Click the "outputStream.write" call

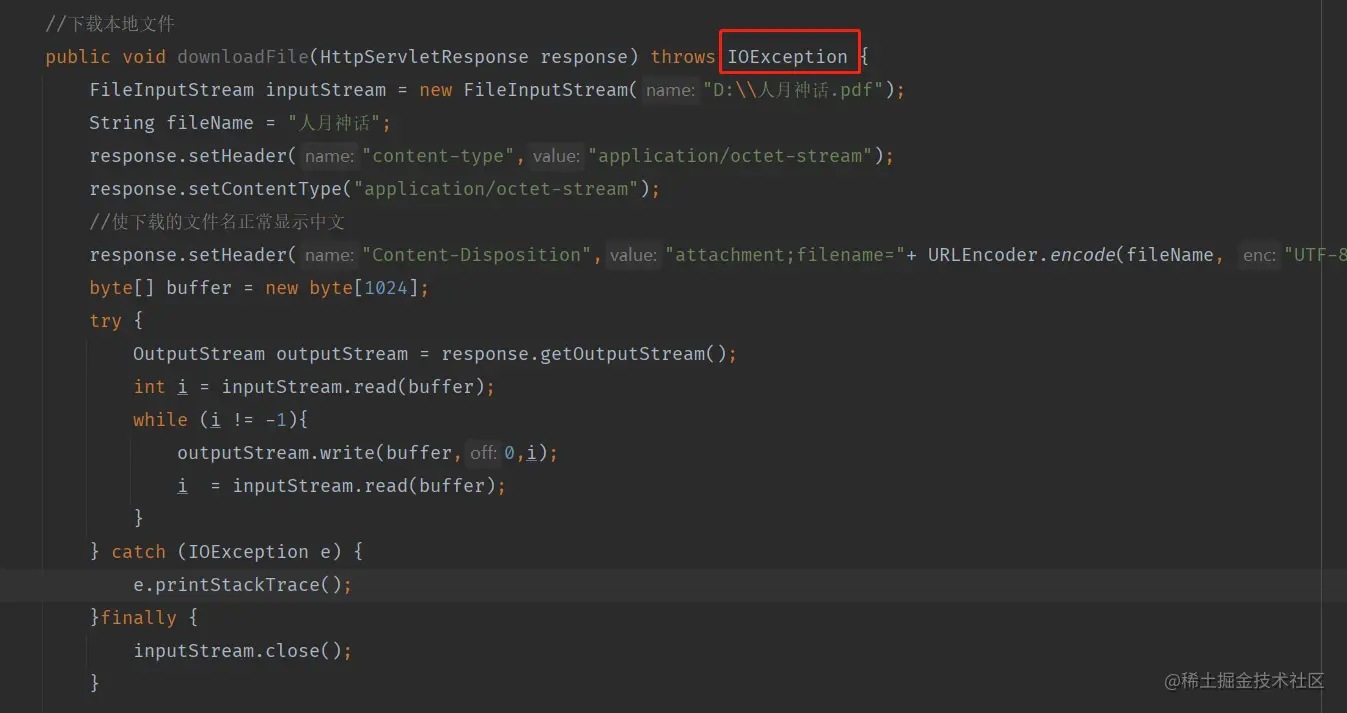click(276, 453)
